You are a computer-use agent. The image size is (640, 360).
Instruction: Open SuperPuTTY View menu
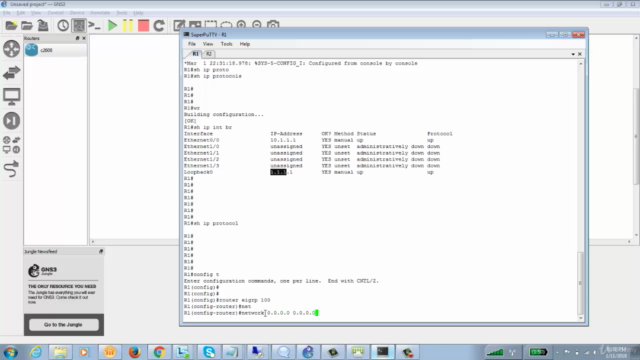208,44
